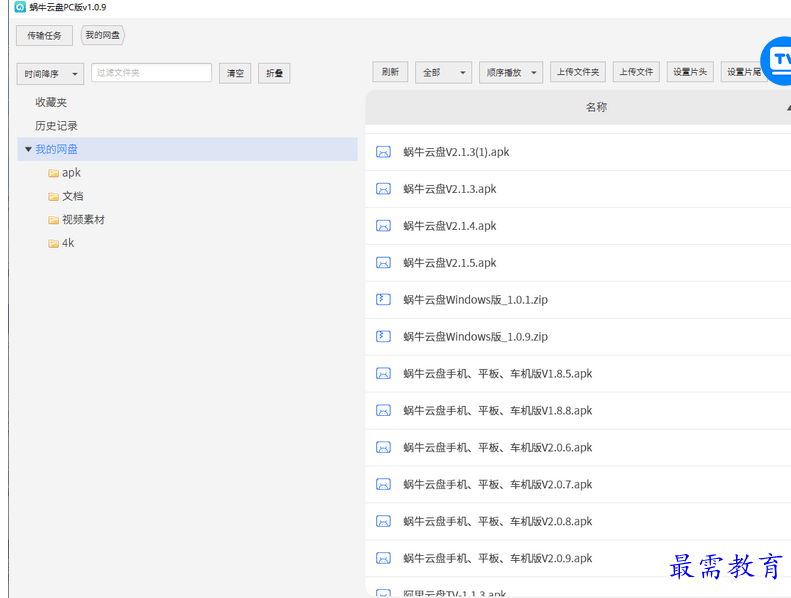Click the apk folder icon
The height and width of the screenshot is (598, 791).
[53, 173]
